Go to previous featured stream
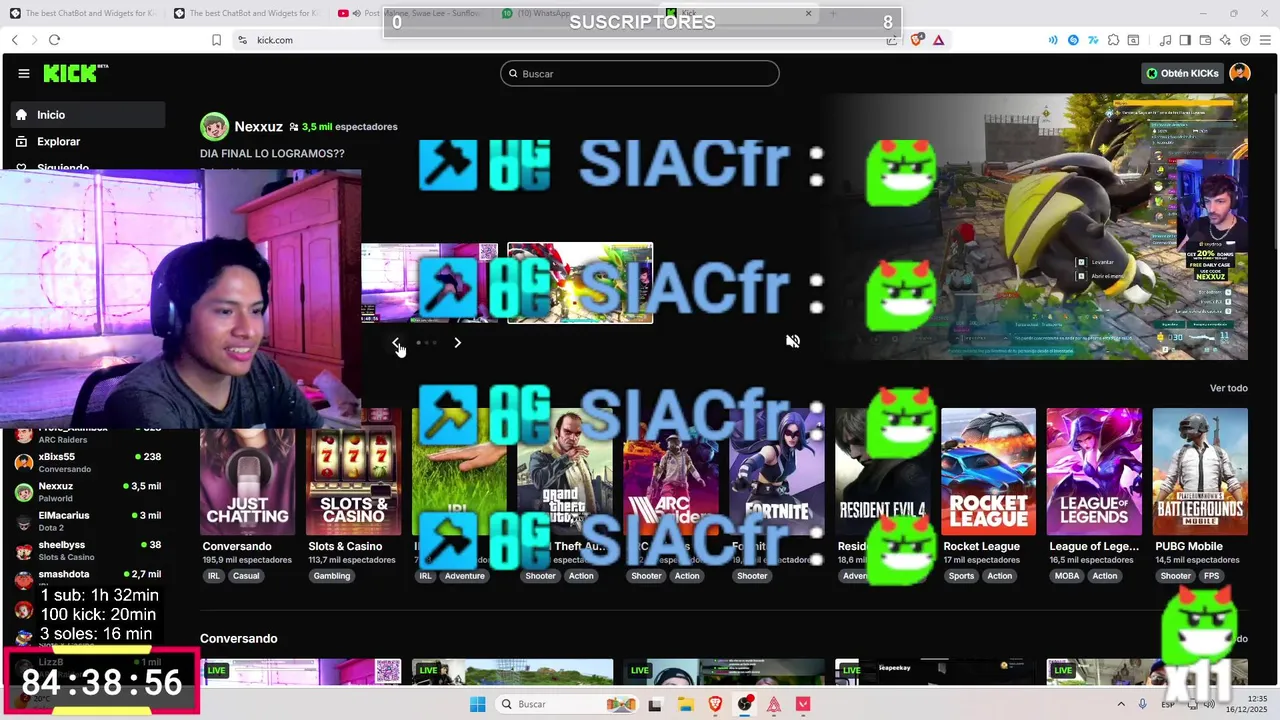Image resolution: width=1280 pixels, height=720 pixels. [397, 342]
